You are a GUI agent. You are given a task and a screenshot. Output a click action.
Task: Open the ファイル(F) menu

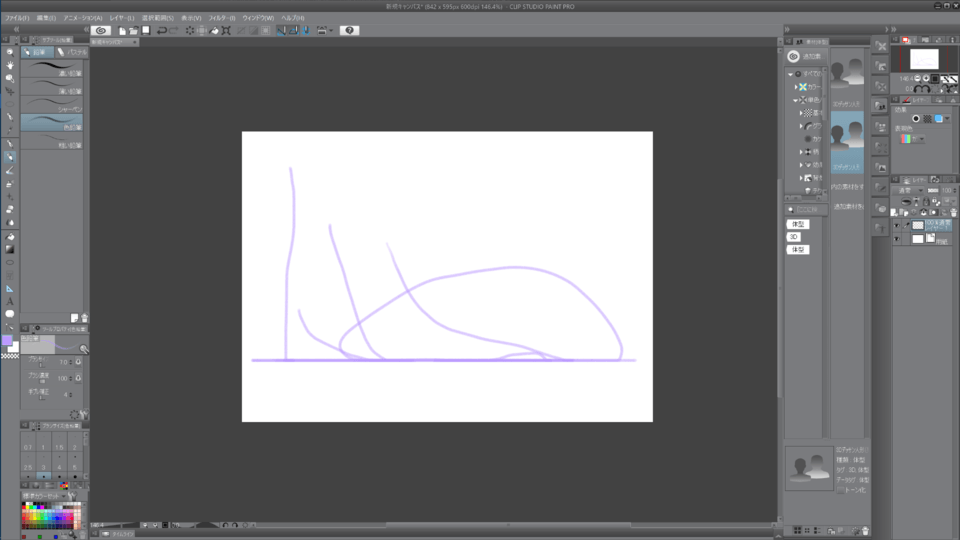click(17, 18)
